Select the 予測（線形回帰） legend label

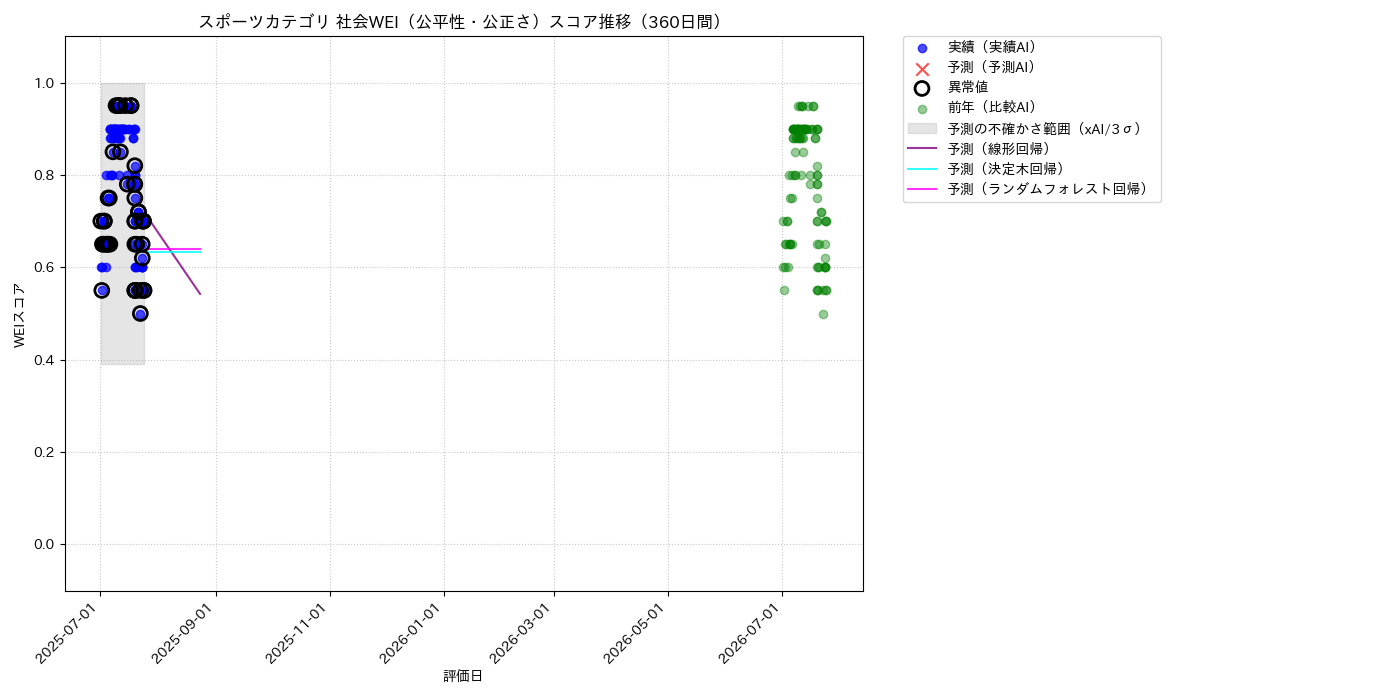pyautogui.click(x=999, y=149)
